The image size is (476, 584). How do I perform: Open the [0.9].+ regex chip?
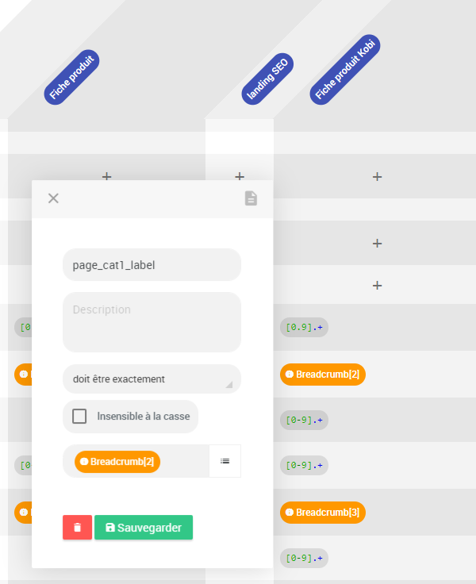(304, 327)
